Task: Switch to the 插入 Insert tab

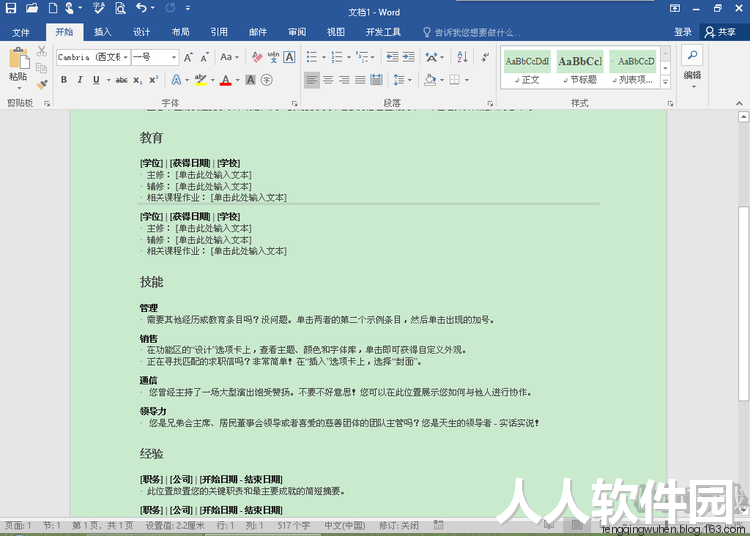Action: click(x=102, y=32)
